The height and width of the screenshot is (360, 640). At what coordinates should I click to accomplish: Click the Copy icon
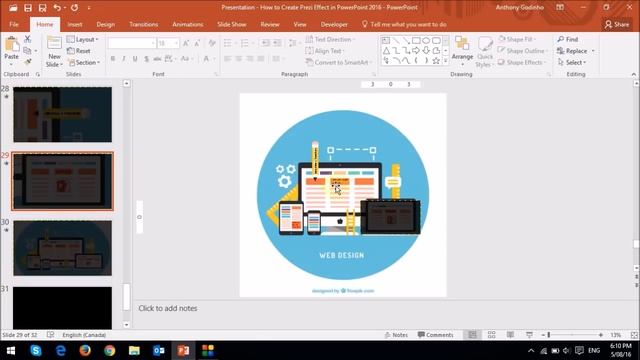(x=27, y=51)
